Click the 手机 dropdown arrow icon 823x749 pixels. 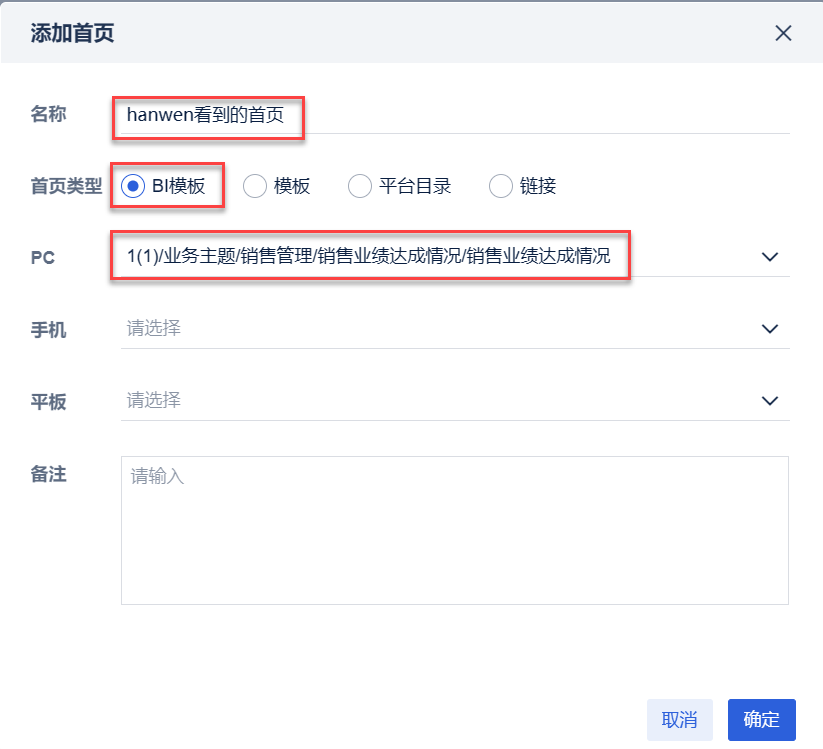tap(770, 329)
